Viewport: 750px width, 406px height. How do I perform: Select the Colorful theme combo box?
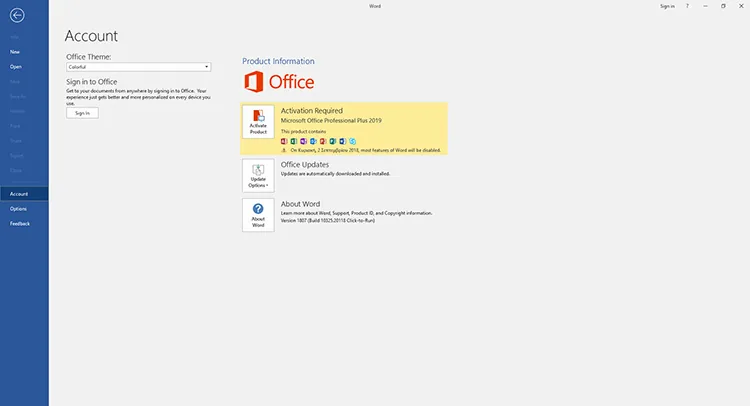pyautogui.click(x=138, y=67)
